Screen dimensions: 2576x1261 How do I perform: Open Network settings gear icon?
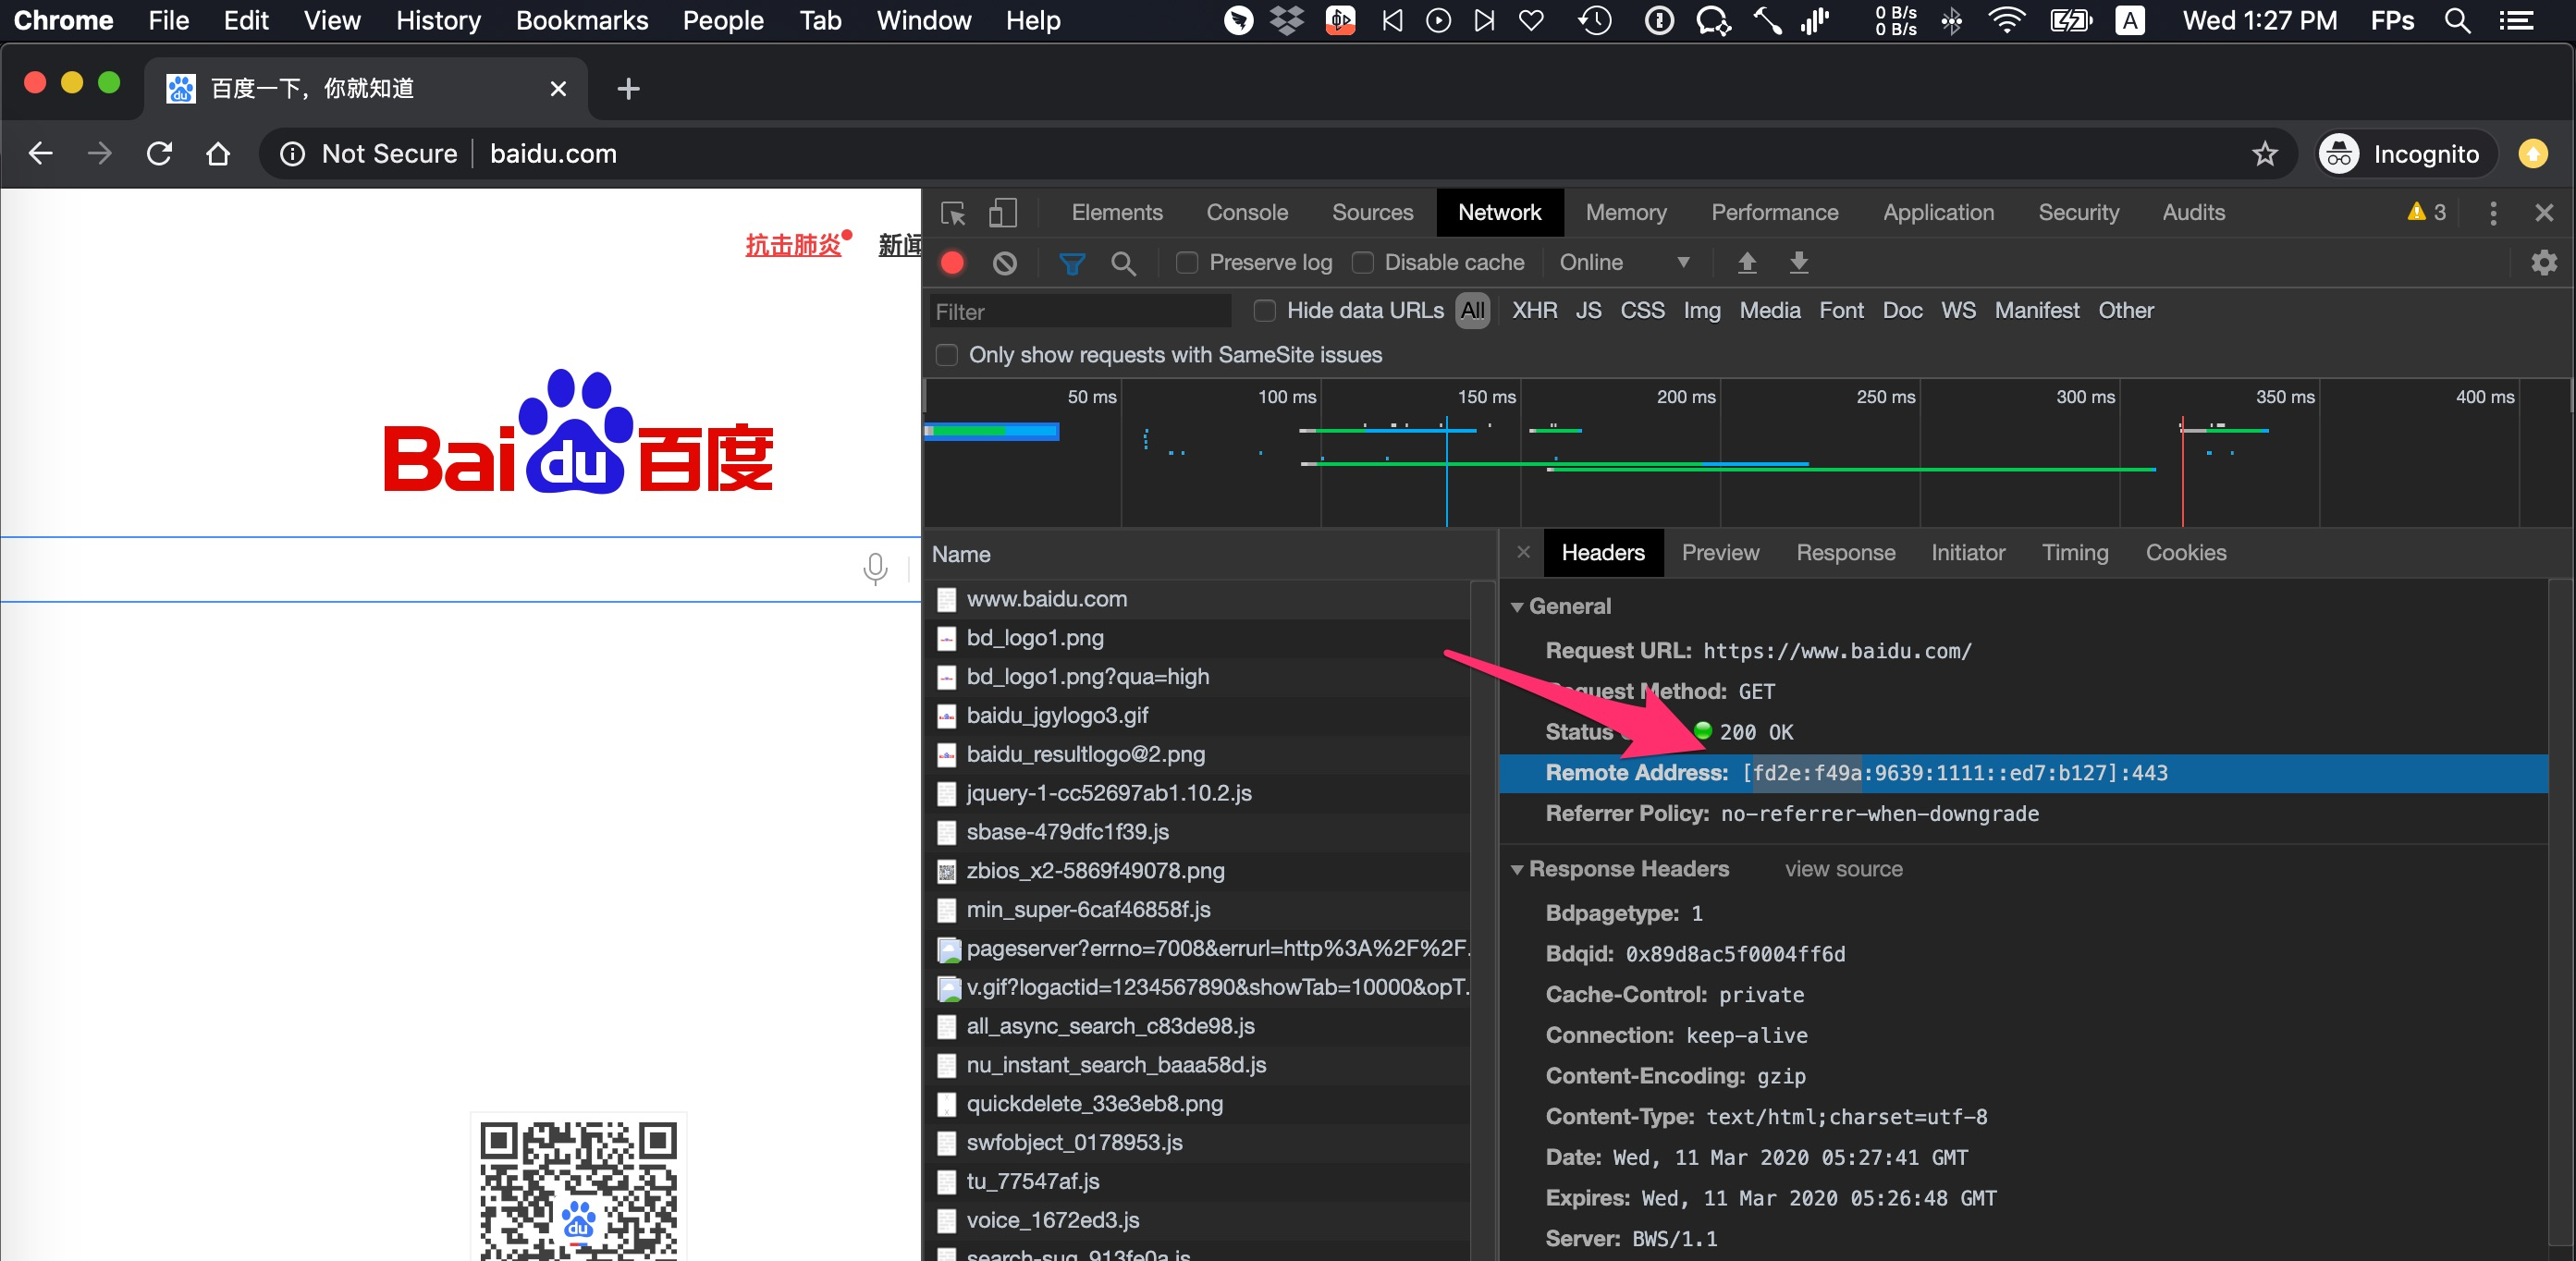2543,263
